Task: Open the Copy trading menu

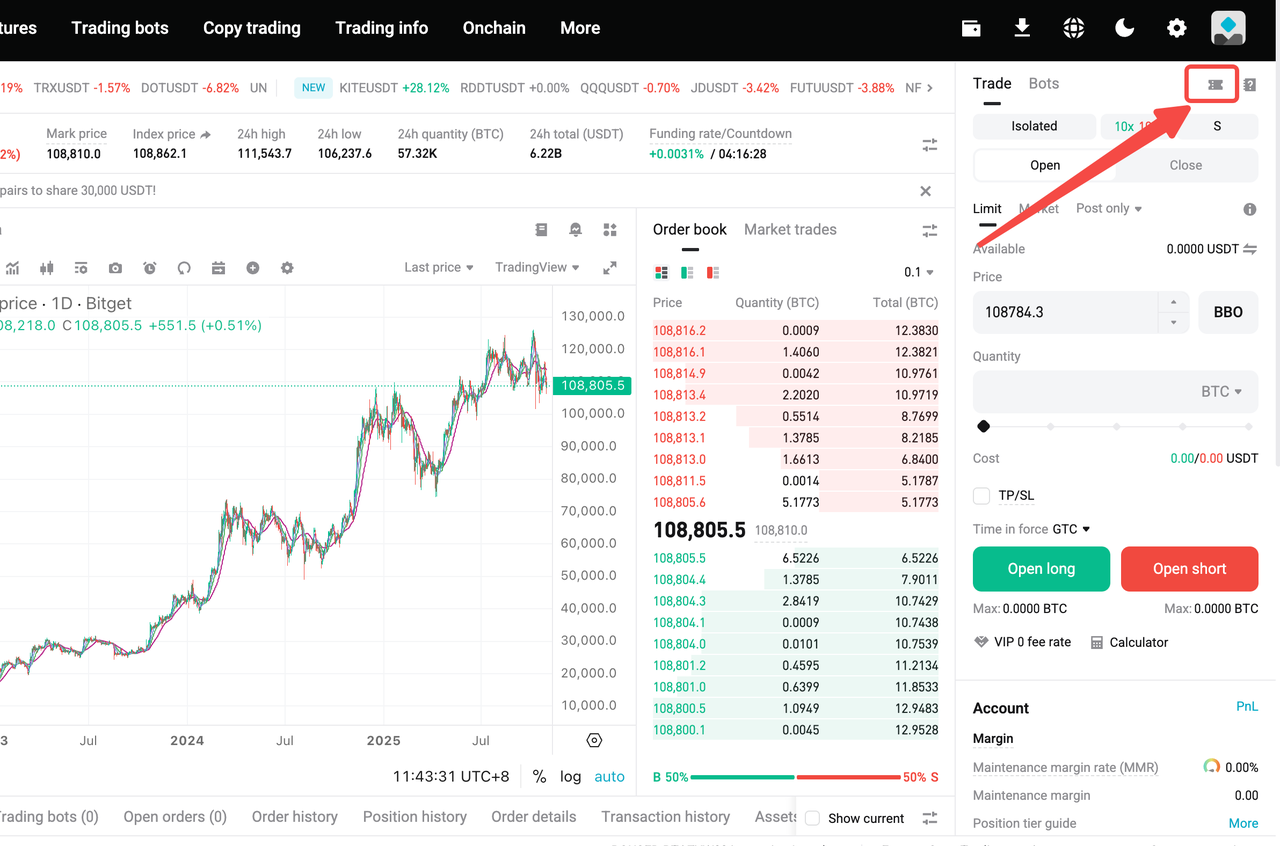Action: pyautogui.click(x=251, y=28)
